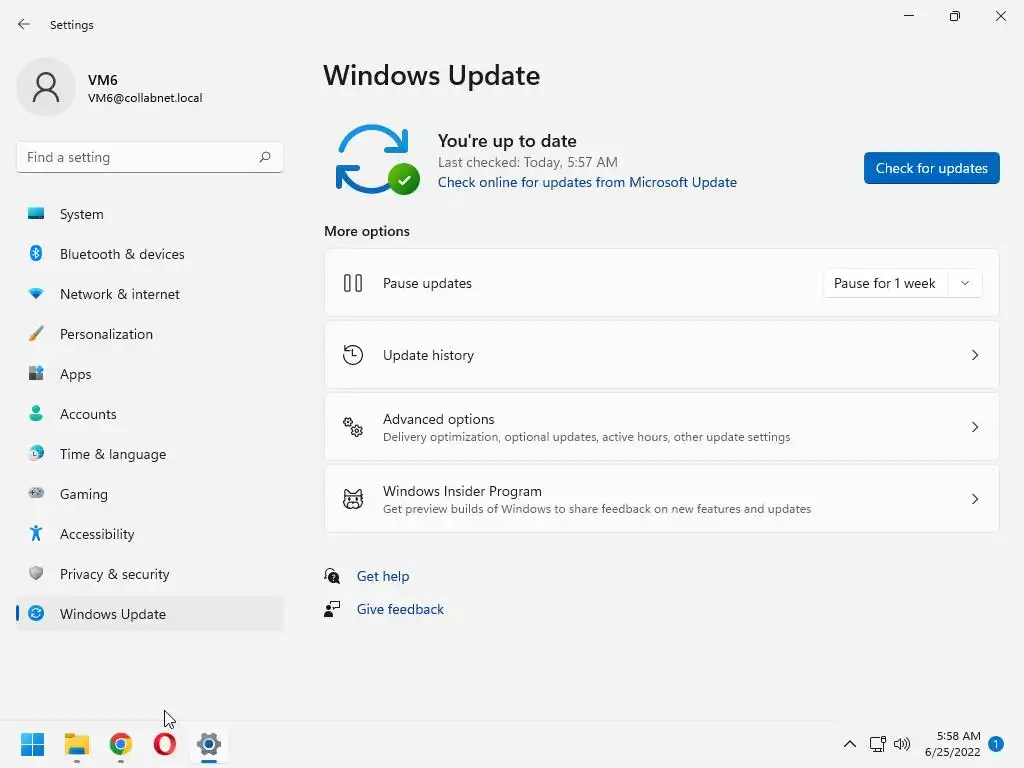Select System in the sidebar
This screenshot has height=768, width=1024.
pyautogui.click(x=150, y=214)
